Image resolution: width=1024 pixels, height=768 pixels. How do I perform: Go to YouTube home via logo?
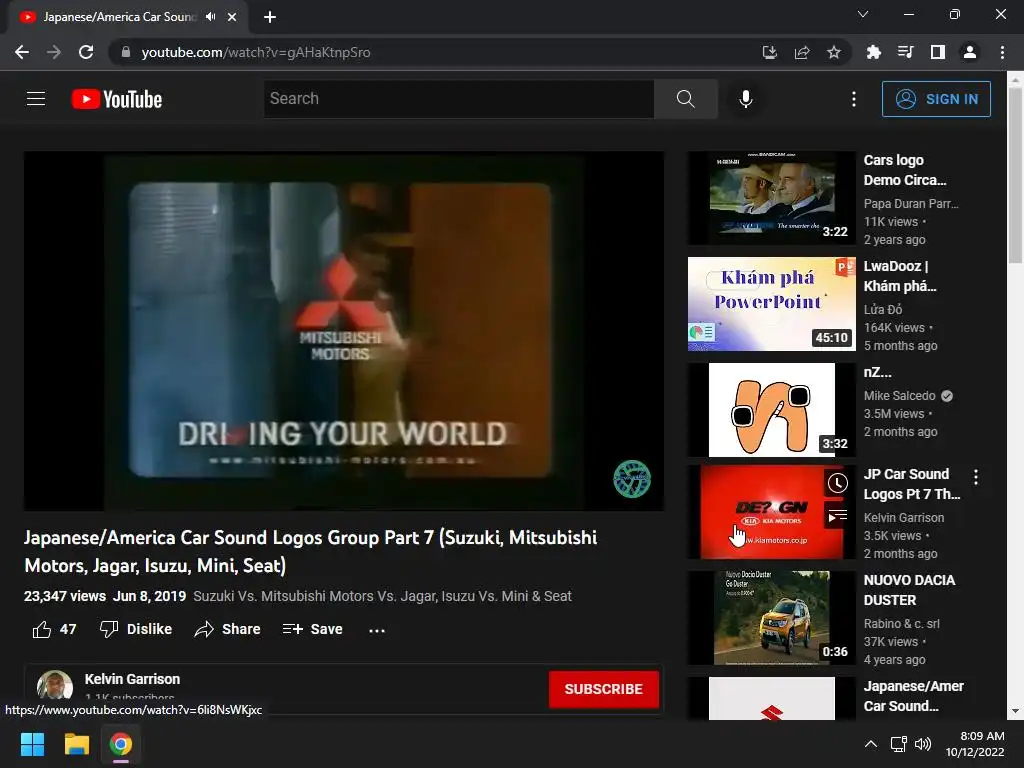click(117, 99)
